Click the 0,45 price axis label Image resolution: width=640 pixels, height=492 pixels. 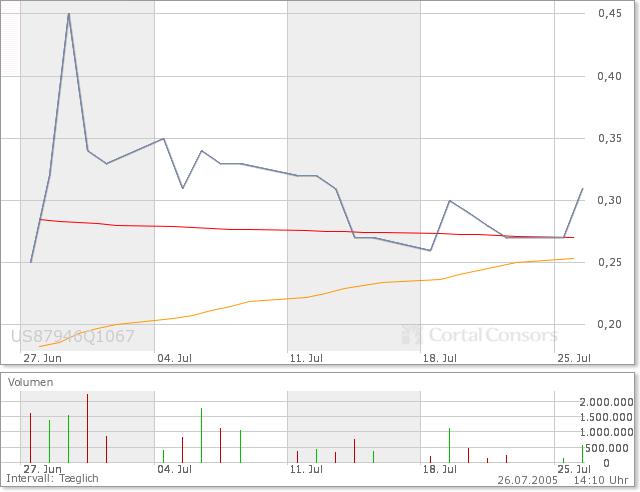(x=610, y=13)
